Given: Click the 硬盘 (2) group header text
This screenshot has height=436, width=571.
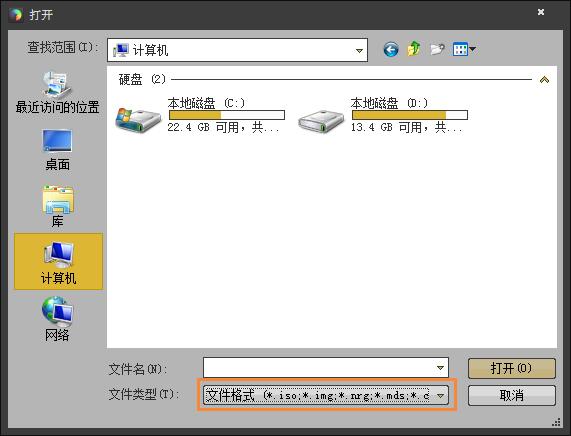Looking at the screenshot, I should (x=142, y=79).
